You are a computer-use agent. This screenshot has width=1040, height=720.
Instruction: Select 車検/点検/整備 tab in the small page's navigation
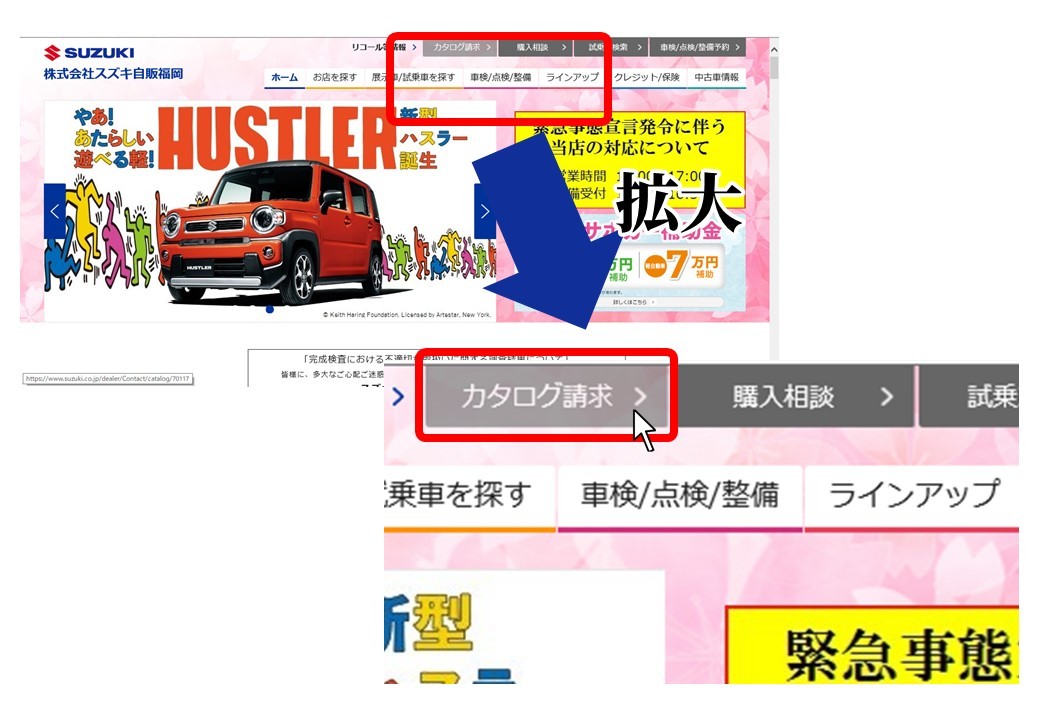tap(501, 78)
